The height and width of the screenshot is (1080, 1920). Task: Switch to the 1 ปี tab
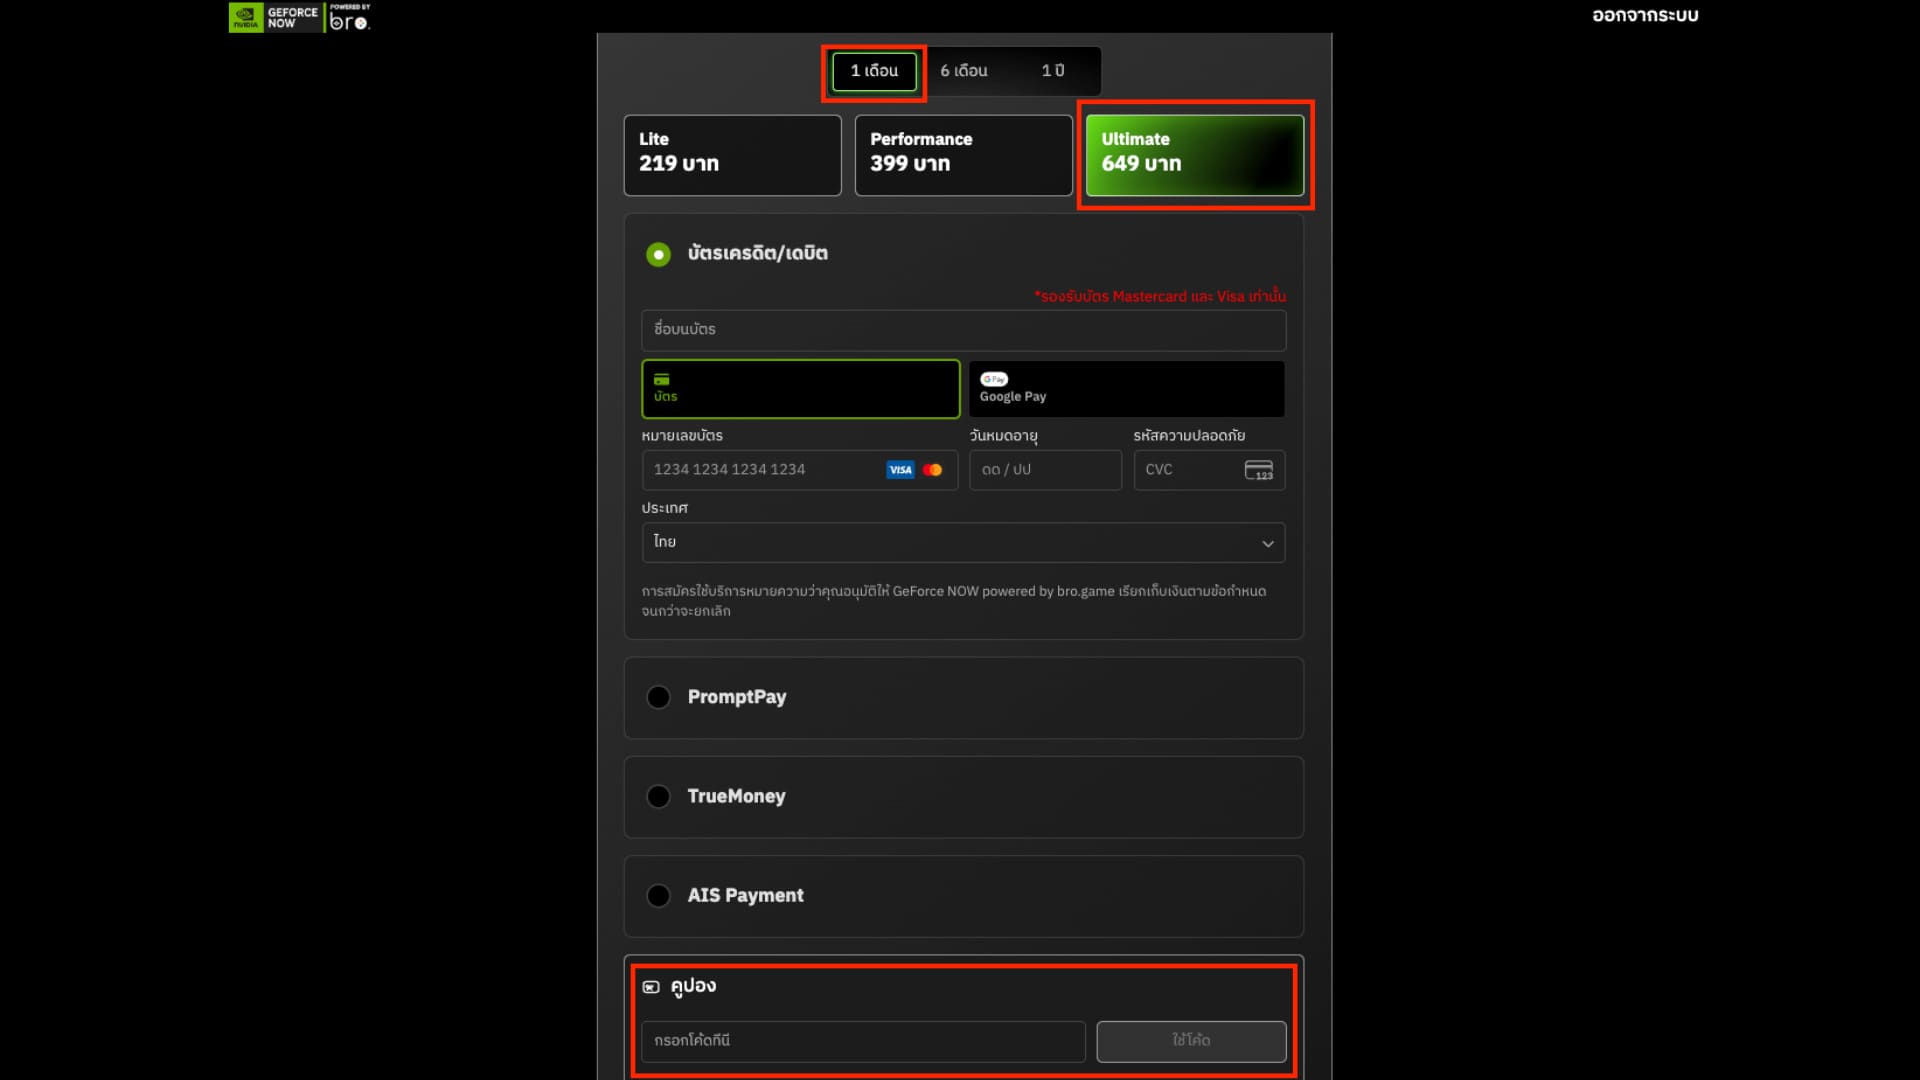click(1052, 71)
